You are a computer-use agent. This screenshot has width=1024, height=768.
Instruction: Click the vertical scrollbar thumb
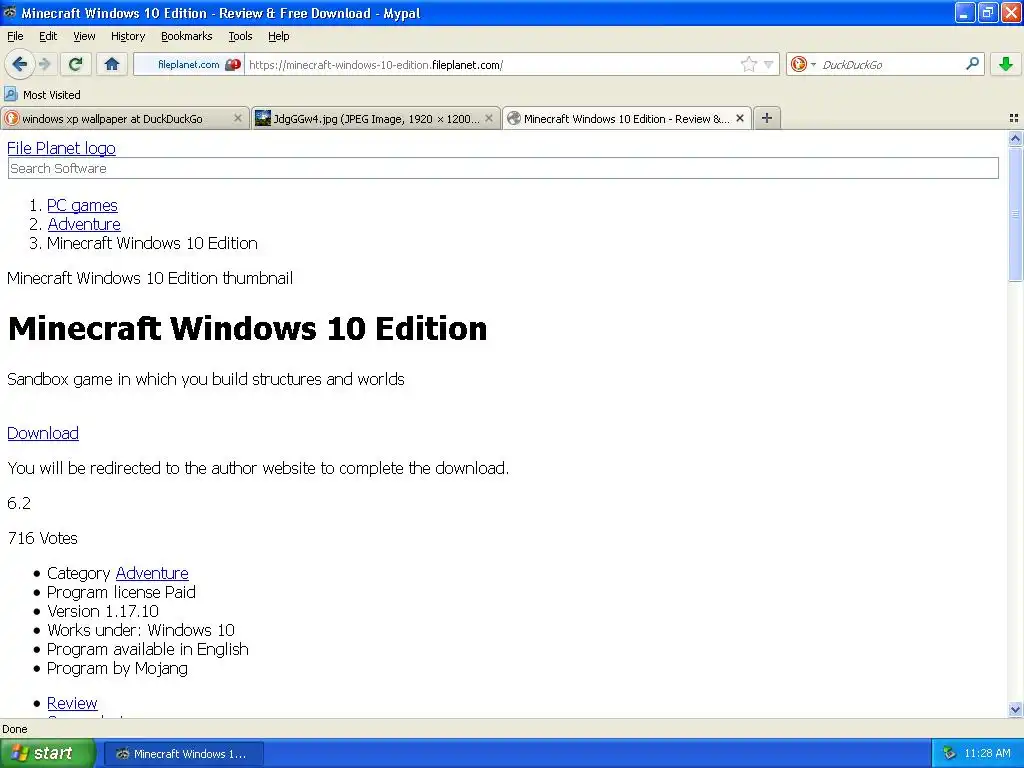coord(1015,214)
